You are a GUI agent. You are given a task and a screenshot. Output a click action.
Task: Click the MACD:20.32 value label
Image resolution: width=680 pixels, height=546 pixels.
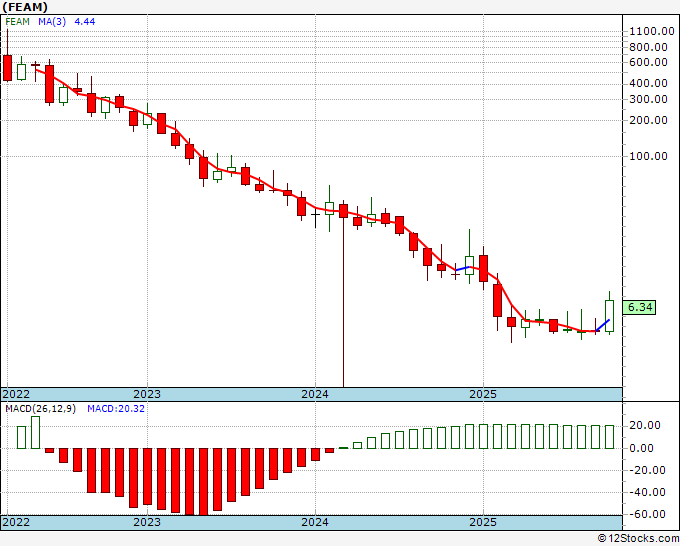(x=116, y=409)
